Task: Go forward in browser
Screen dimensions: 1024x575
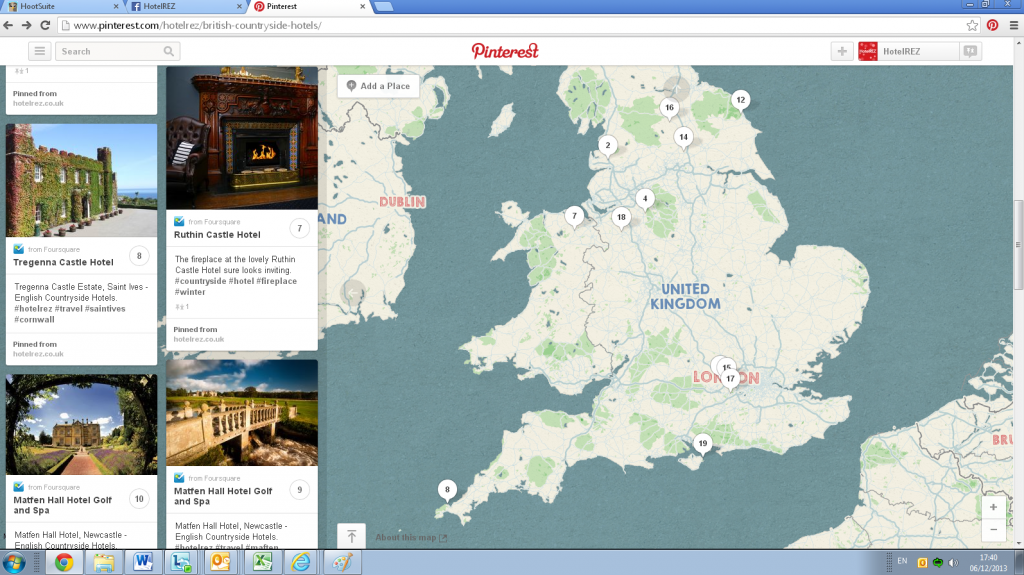Action: pos(26,25)
